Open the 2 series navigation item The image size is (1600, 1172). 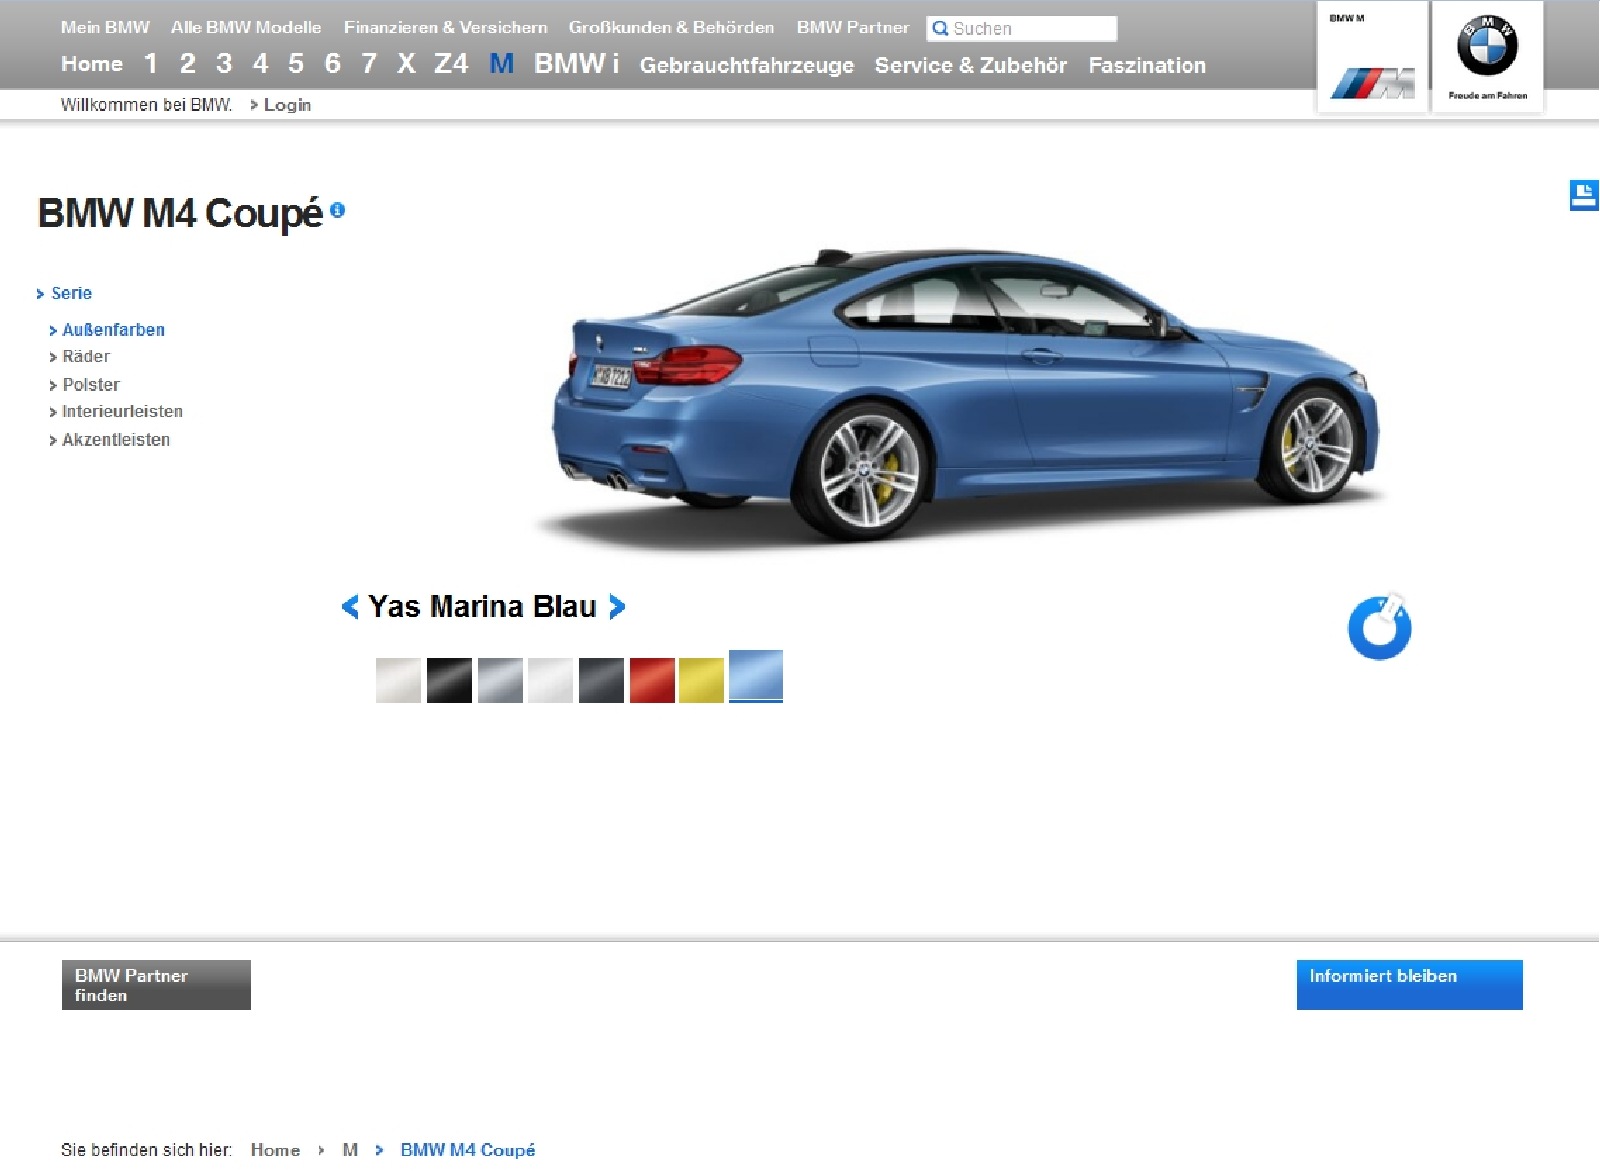click(187, 64)
